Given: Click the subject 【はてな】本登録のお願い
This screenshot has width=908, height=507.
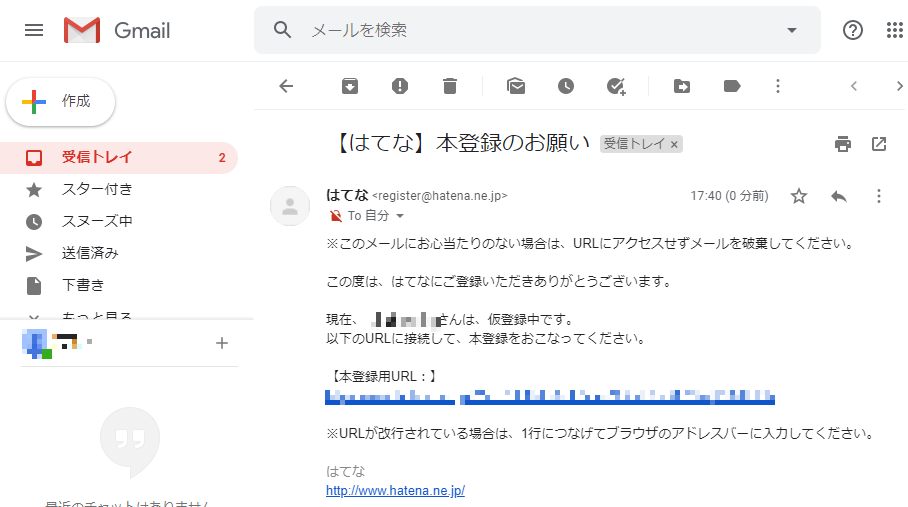Looking at the screenshot, I should [462, 143].
